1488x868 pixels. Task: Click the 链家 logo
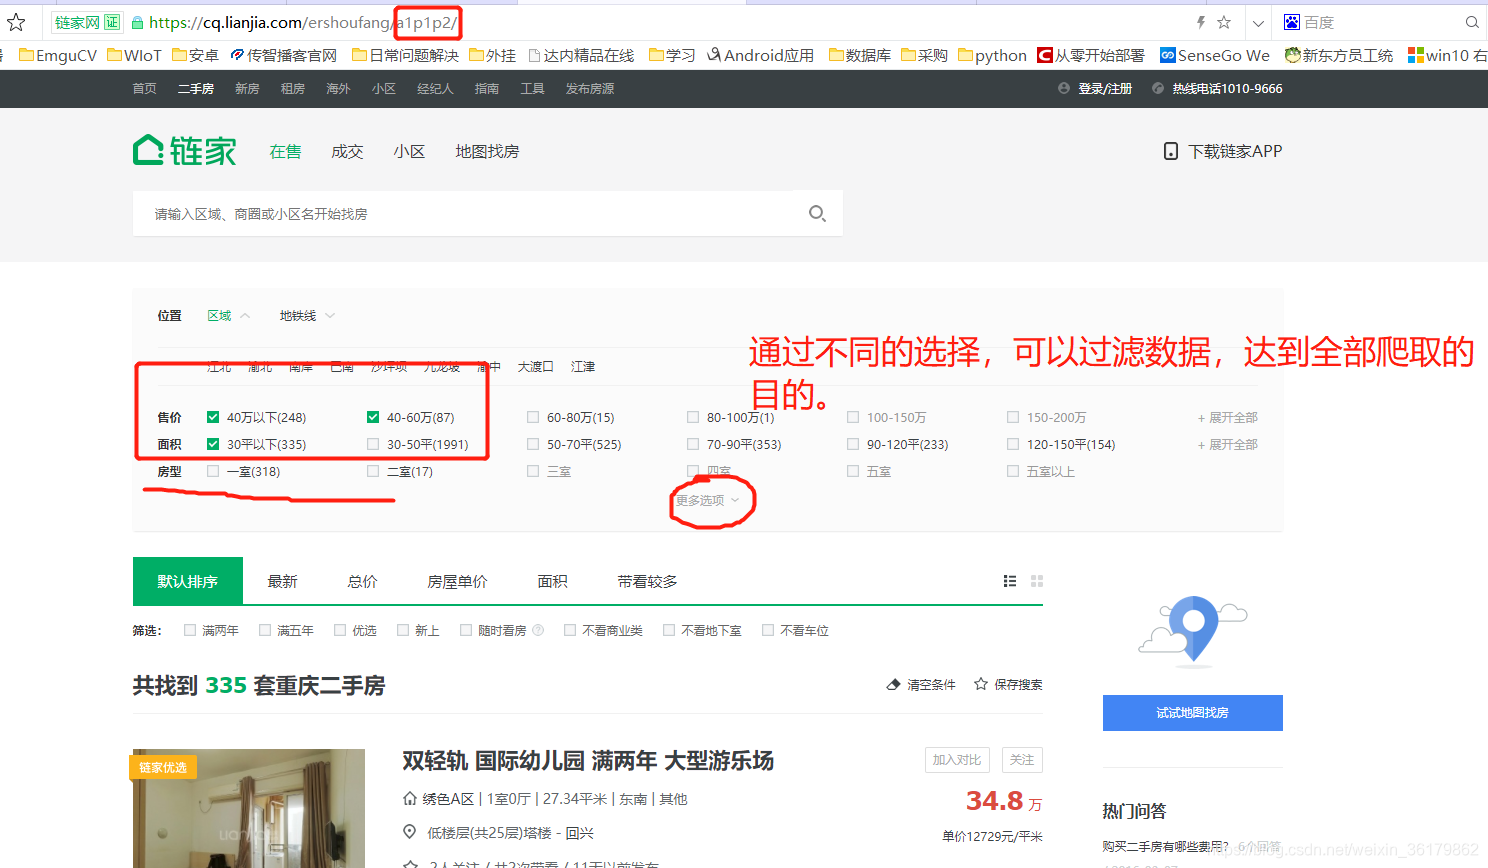click(185, 151)
